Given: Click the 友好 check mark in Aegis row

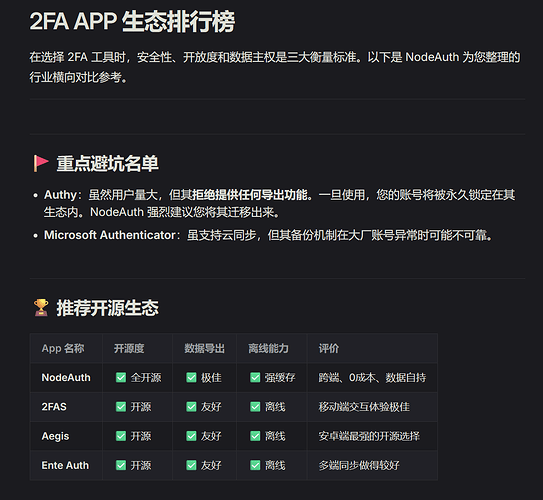Looking at the screenshot, I should 191,436.
